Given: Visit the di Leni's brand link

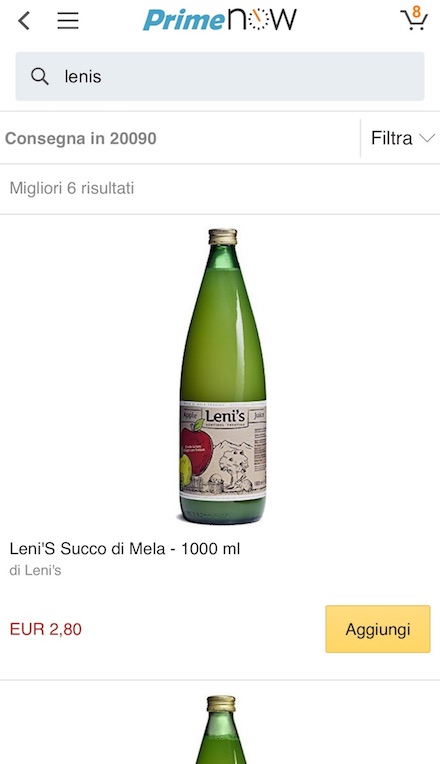Looking at the screenshot, I should click(35, 570).
